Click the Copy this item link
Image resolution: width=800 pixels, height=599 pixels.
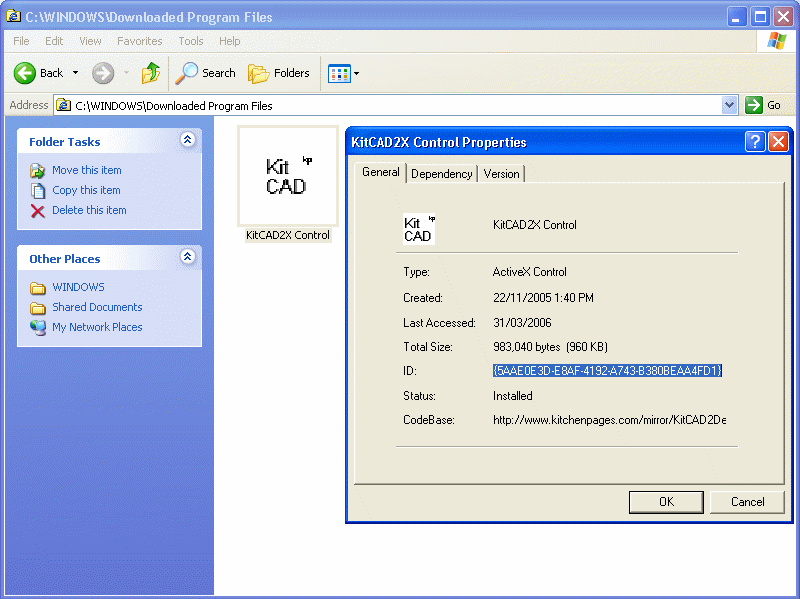coord(86,190)
